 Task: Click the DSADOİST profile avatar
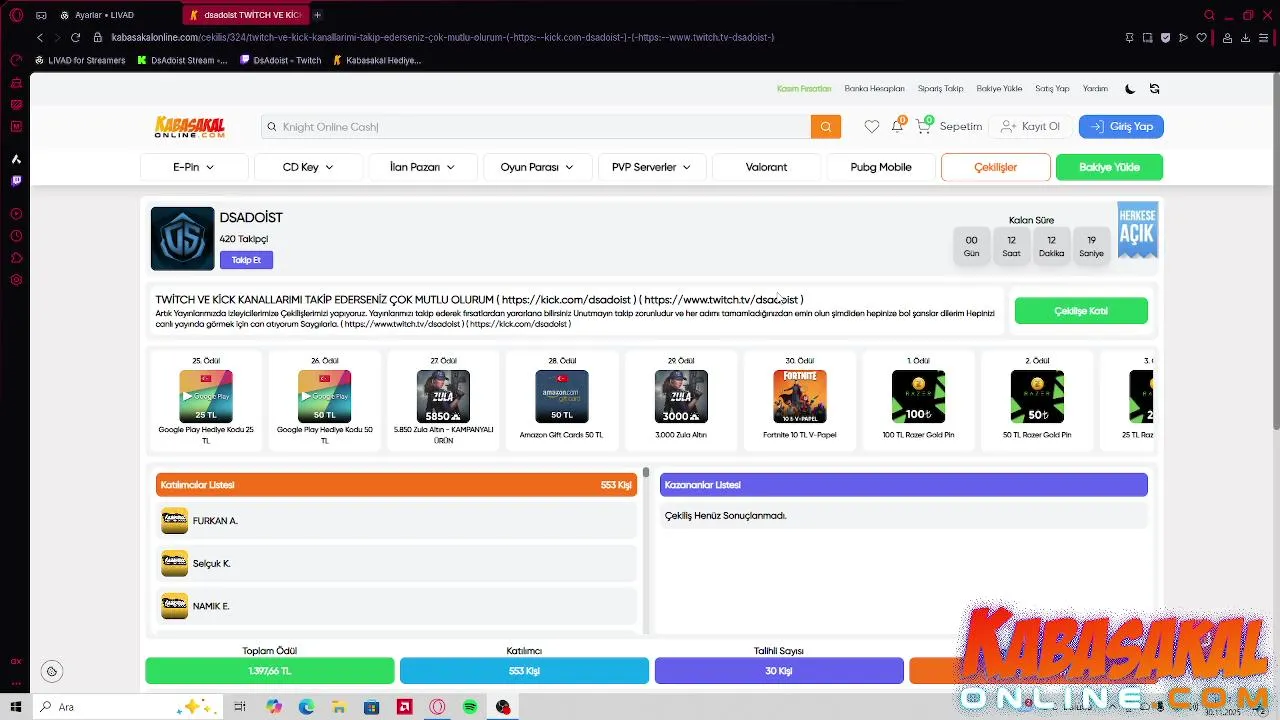pos(182,239)
